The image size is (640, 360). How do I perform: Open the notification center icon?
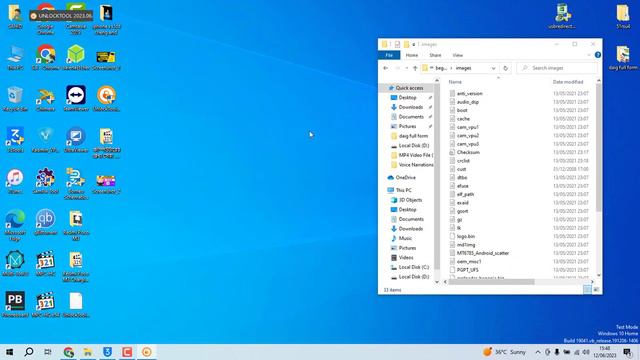(627, 352)
